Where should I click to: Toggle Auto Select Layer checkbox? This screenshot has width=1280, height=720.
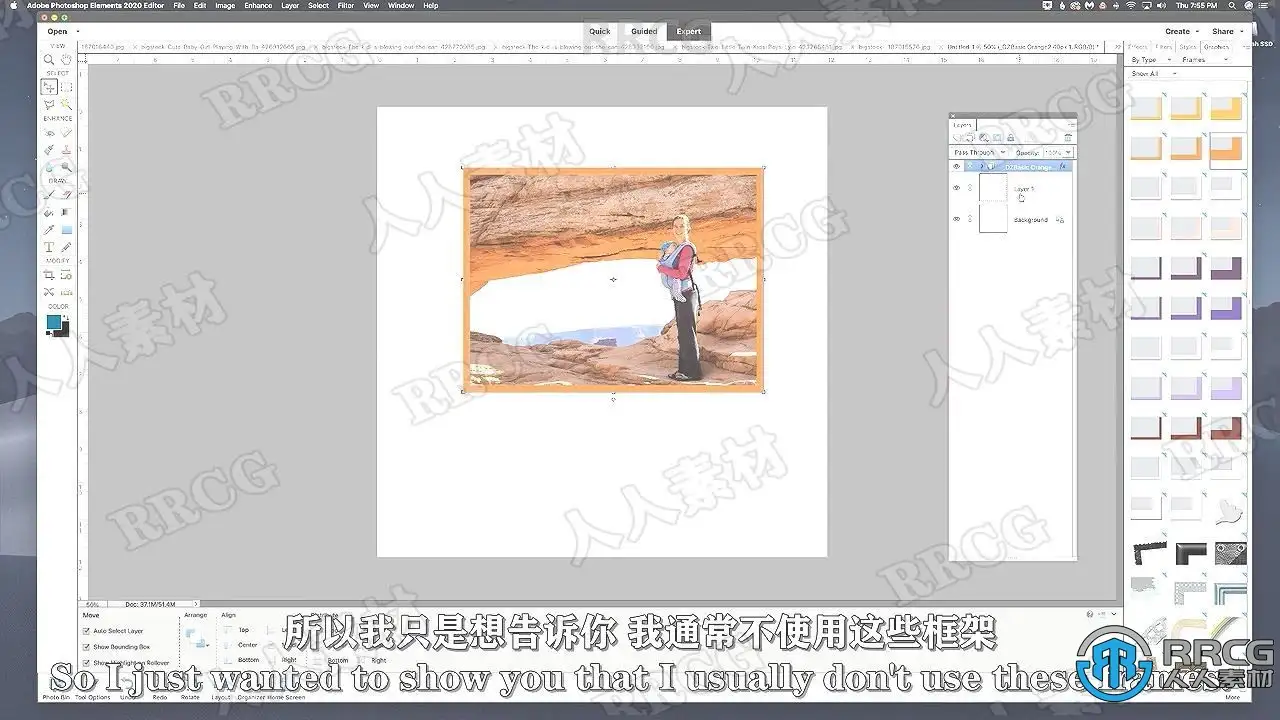[86, 631]
